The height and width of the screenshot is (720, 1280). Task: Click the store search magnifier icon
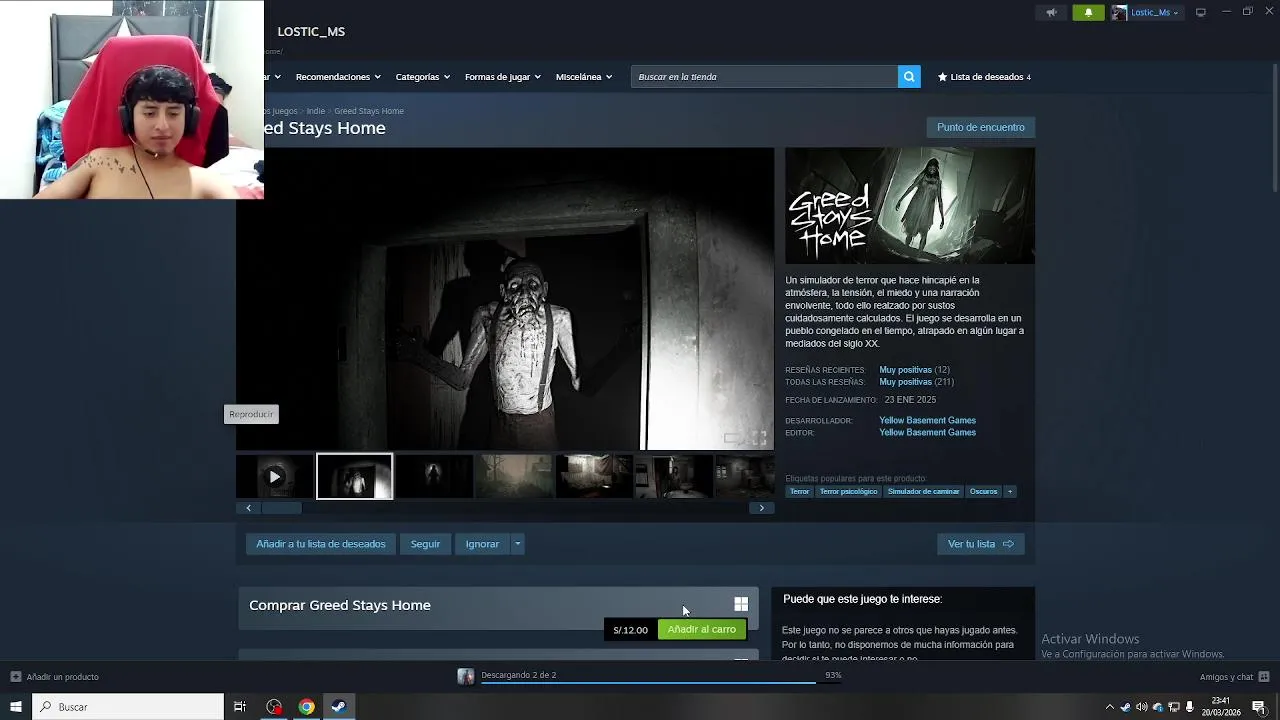tap(909, 77)
